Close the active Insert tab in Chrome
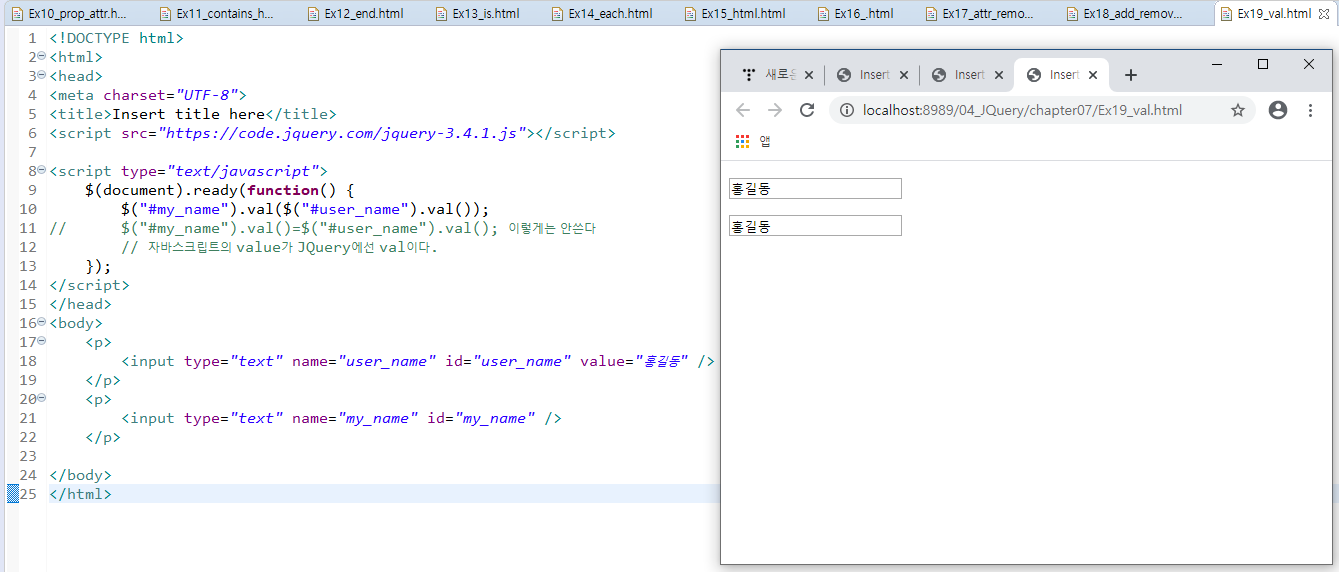This screenshot has height=572, width=1339. [x=1093, y=75]
